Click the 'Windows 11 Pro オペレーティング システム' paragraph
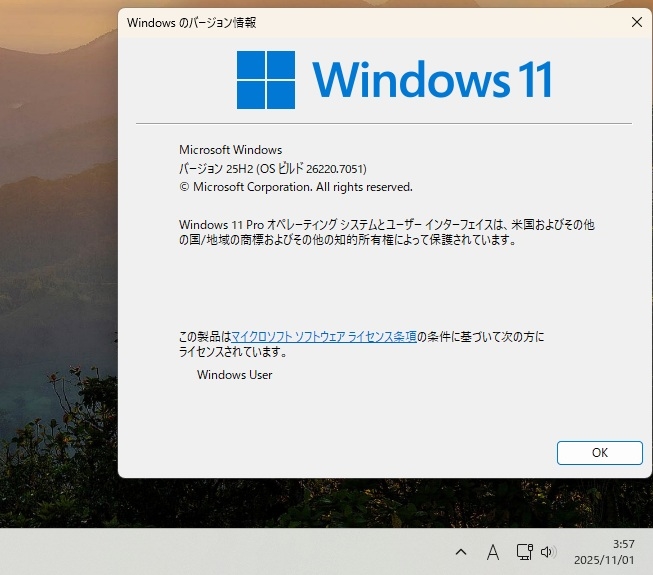This screenshot has height=575, width=653. [x=386, y=232]
